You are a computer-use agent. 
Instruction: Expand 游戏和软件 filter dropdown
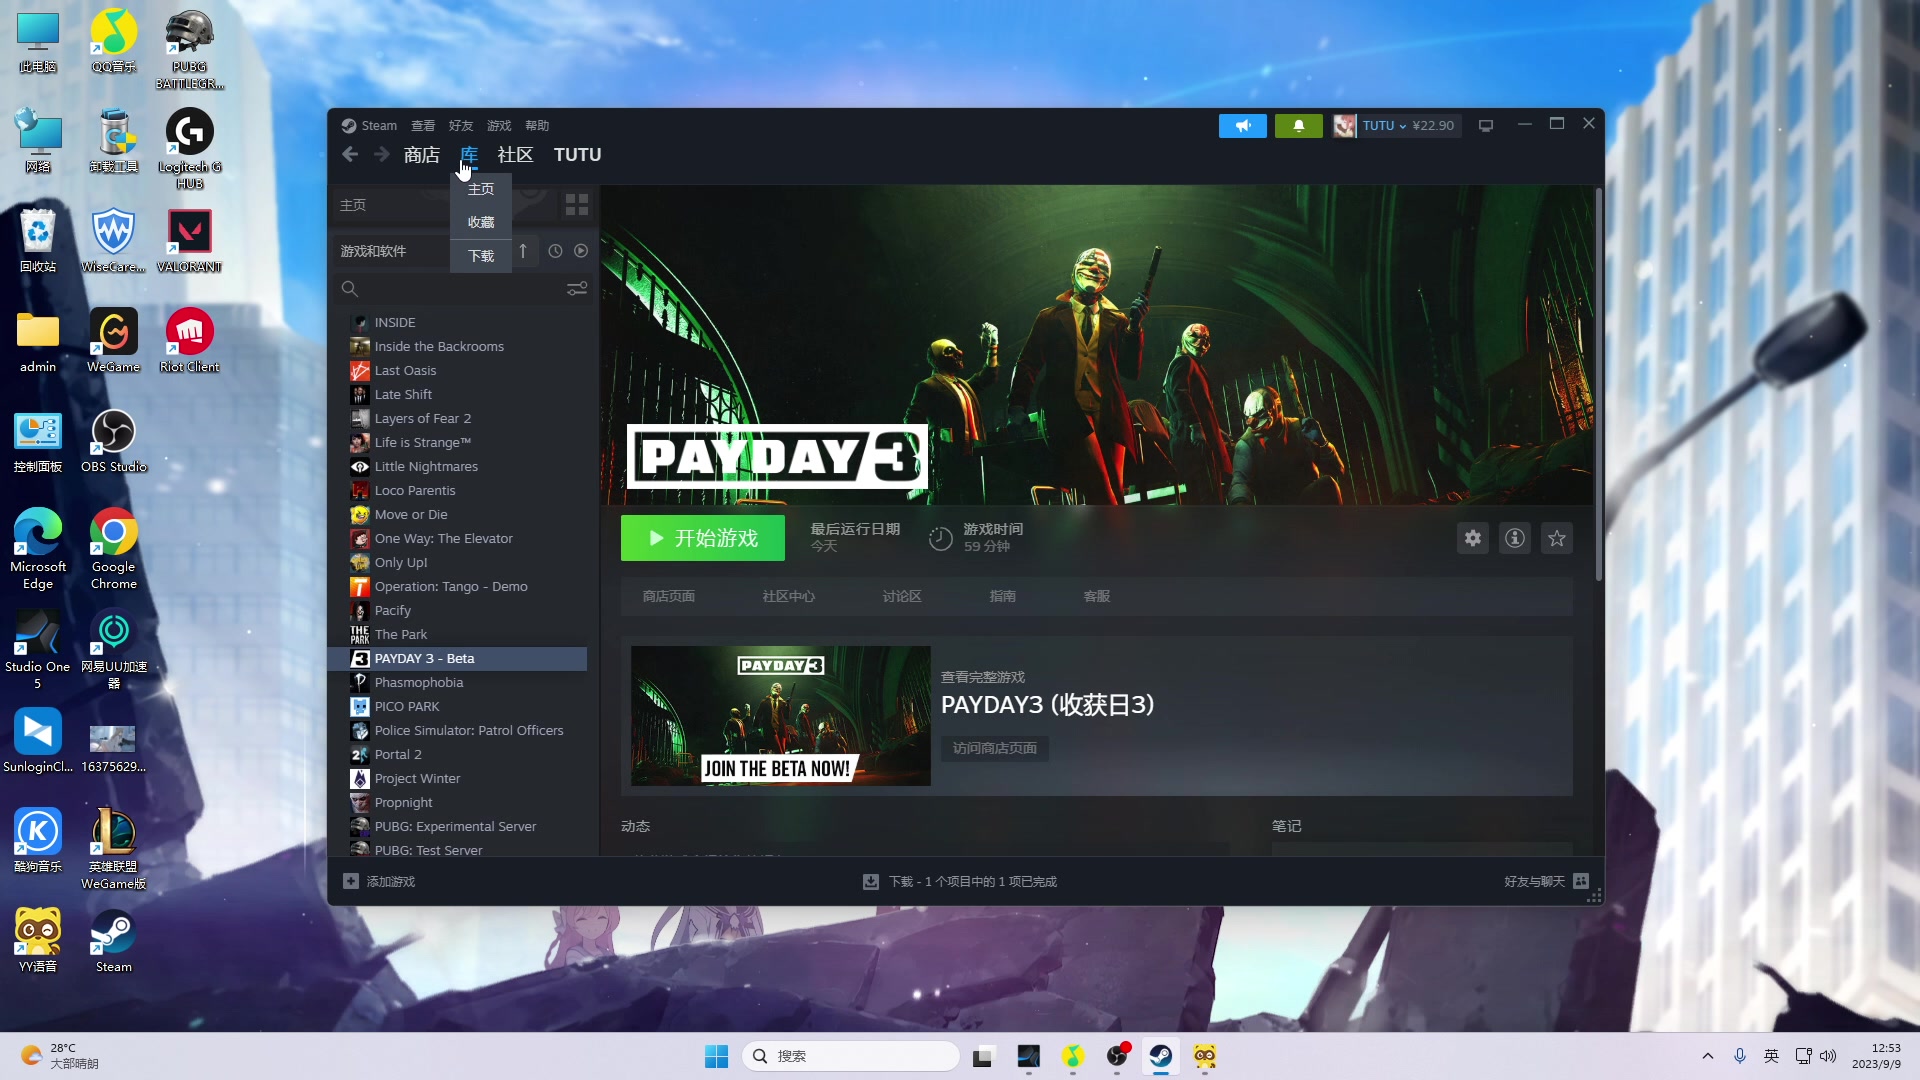coord(392,251)
